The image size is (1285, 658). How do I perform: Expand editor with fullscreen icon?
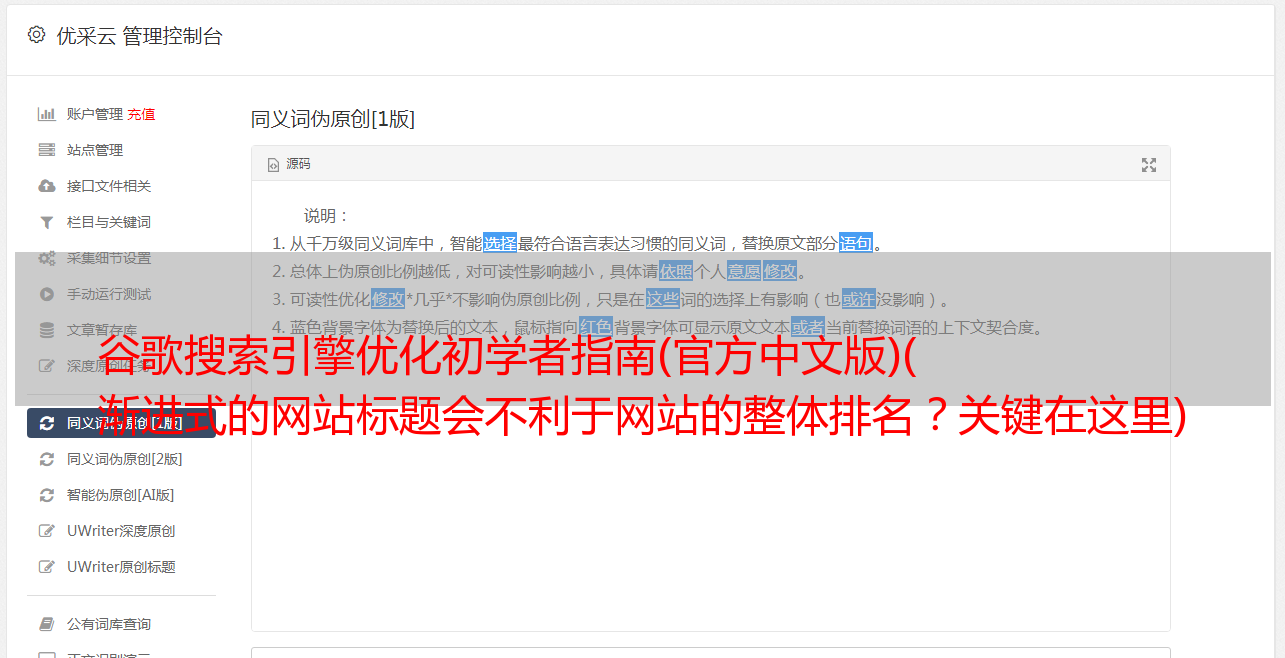[x=1149, y=165]
